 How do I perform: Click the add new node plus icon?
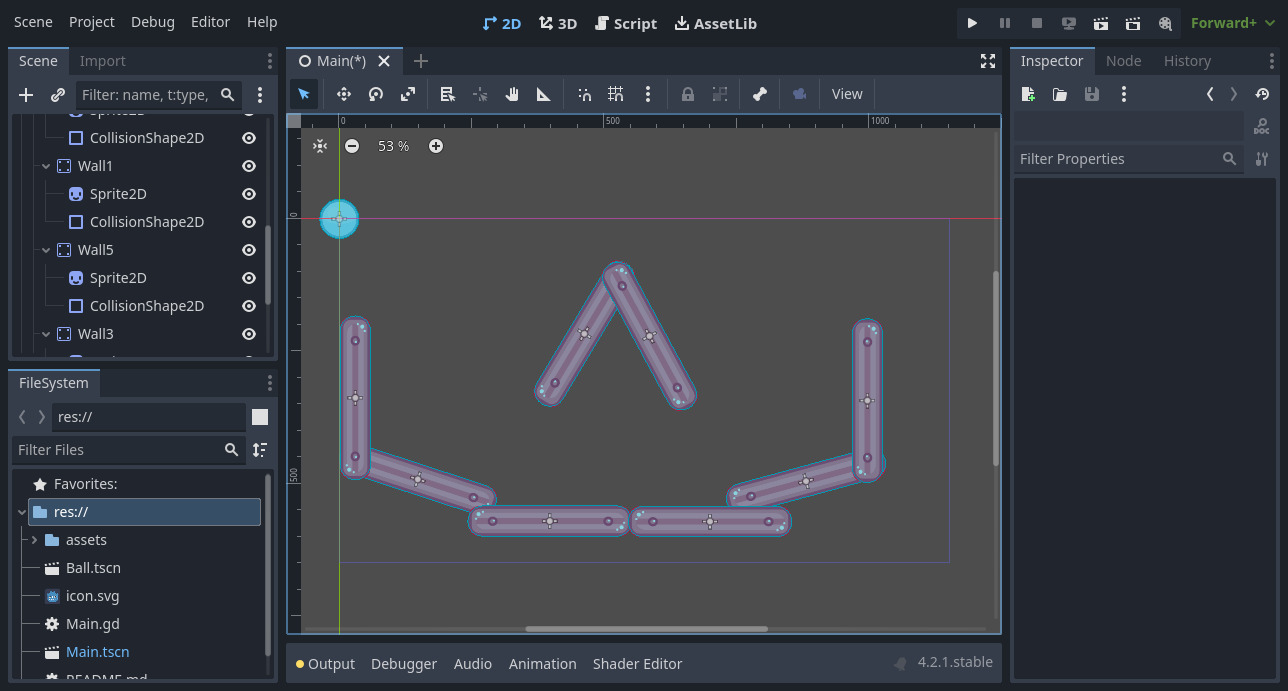click(x=26, y=95)
